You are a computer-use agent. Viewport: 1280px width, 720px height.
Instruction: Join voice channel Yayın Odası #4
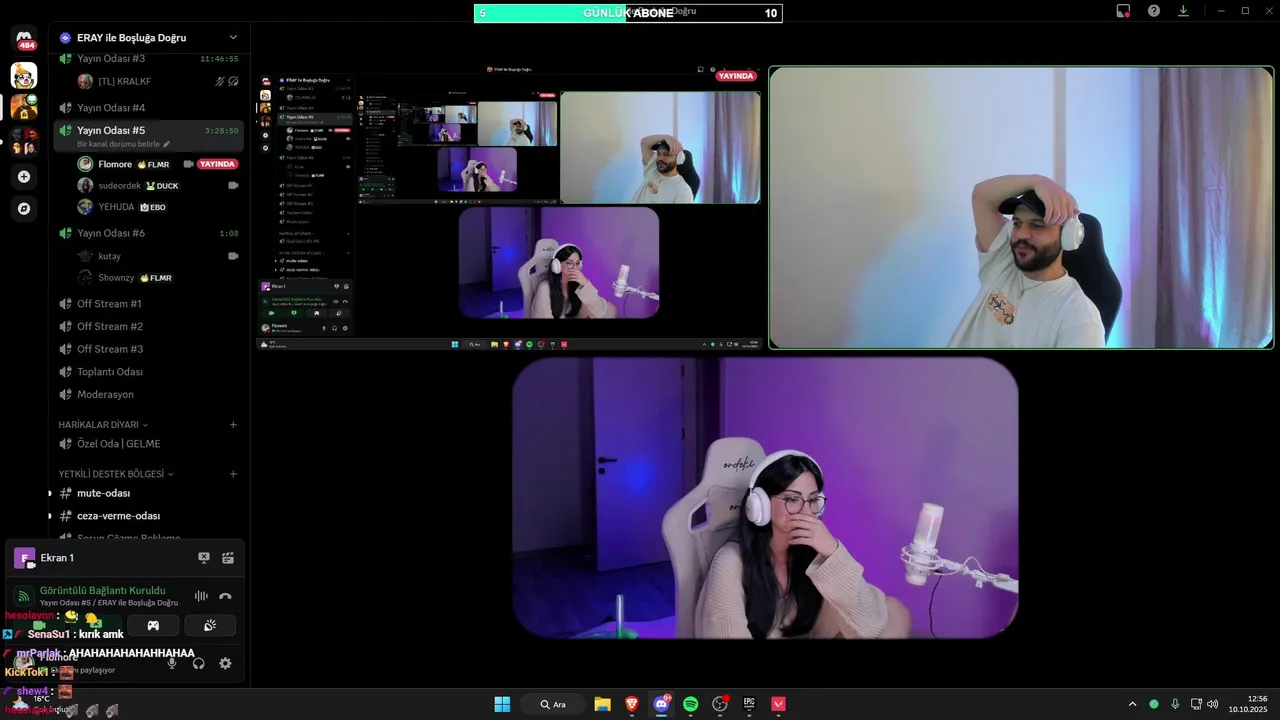pyautogui.click(x=148, y=108)
